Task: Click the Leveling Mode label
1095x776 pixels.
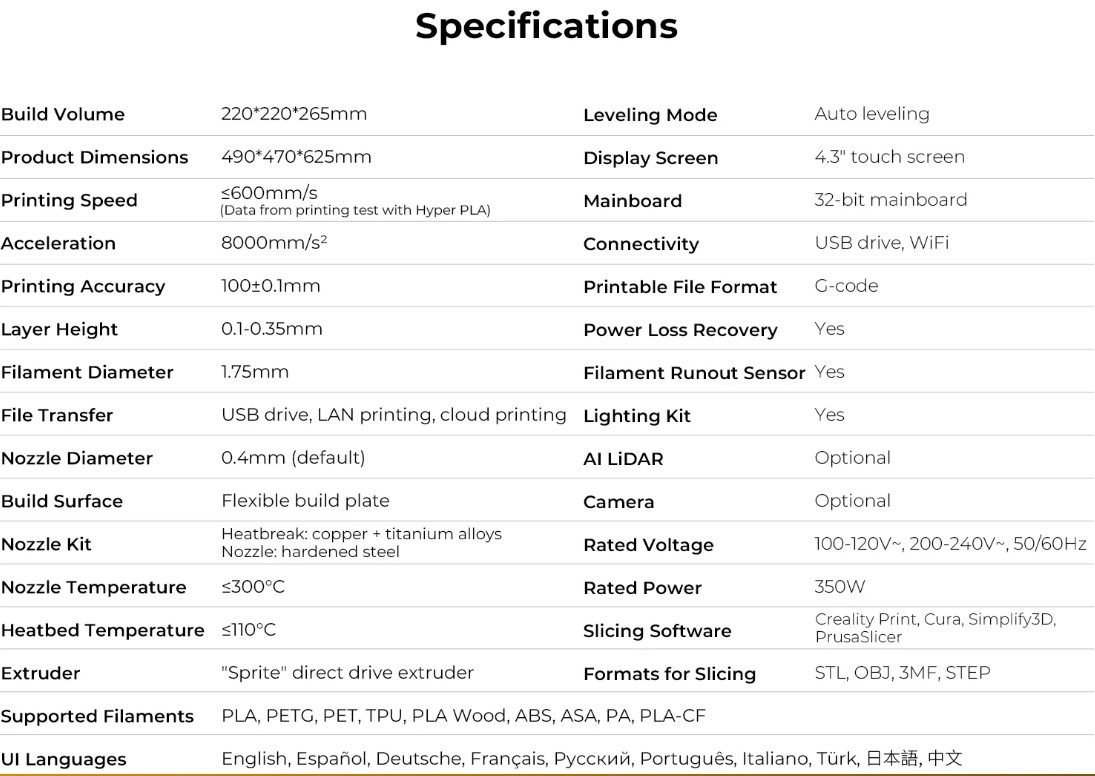Action: click(650, 115)
